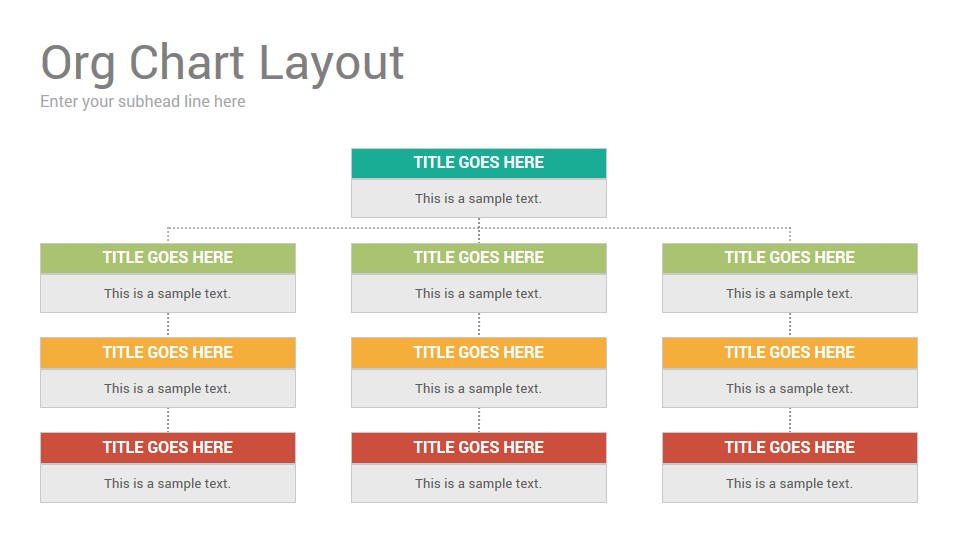
Task: Click the 'Enter your subhead line here' subtitle
Action: pyautogui.click(x=143, y=102)
